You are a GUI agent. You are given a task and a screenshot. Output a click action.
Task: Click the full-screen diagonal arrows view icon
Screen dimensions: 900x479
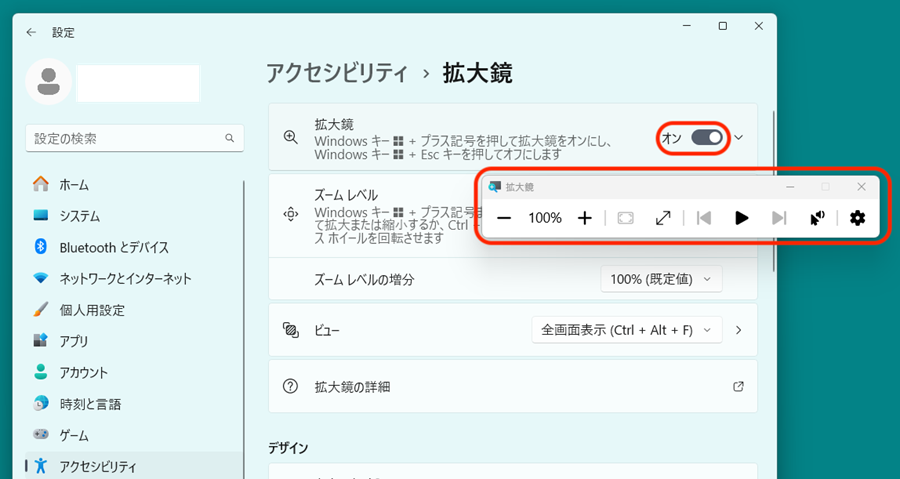pos(663,218)
